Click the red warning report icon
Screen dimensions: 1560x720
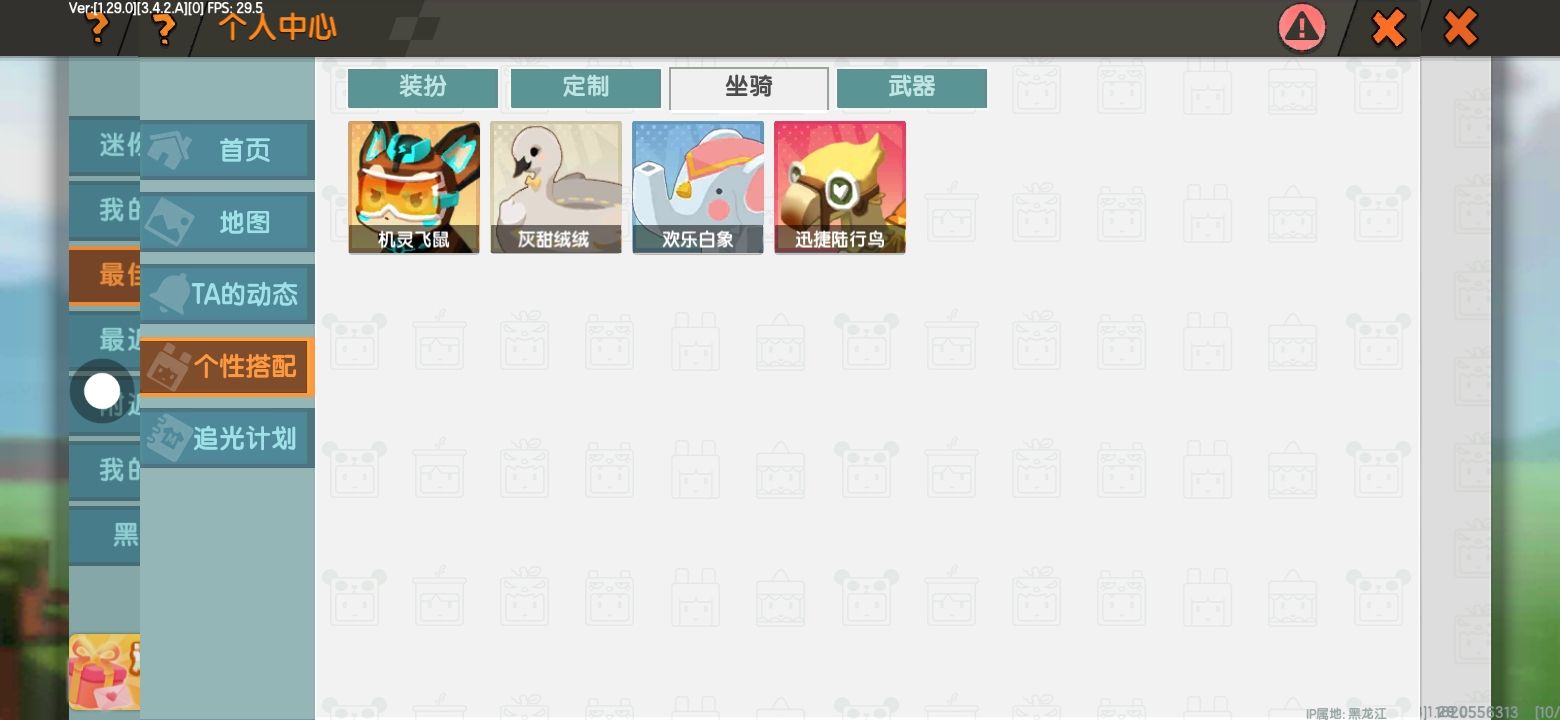pos(1302,28)
